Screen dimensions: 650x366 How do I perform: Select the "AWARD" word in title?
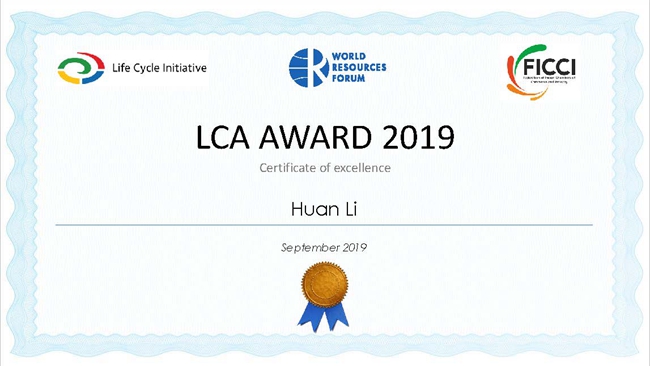coord(315,137)
